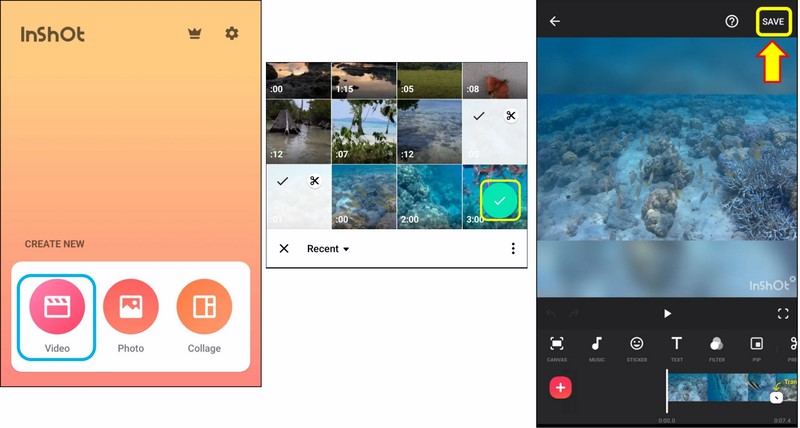Image resolution: width=800 pixels, height=428 pixels.
Task: Open the help question-mark icon
Action: coord(732,21)
